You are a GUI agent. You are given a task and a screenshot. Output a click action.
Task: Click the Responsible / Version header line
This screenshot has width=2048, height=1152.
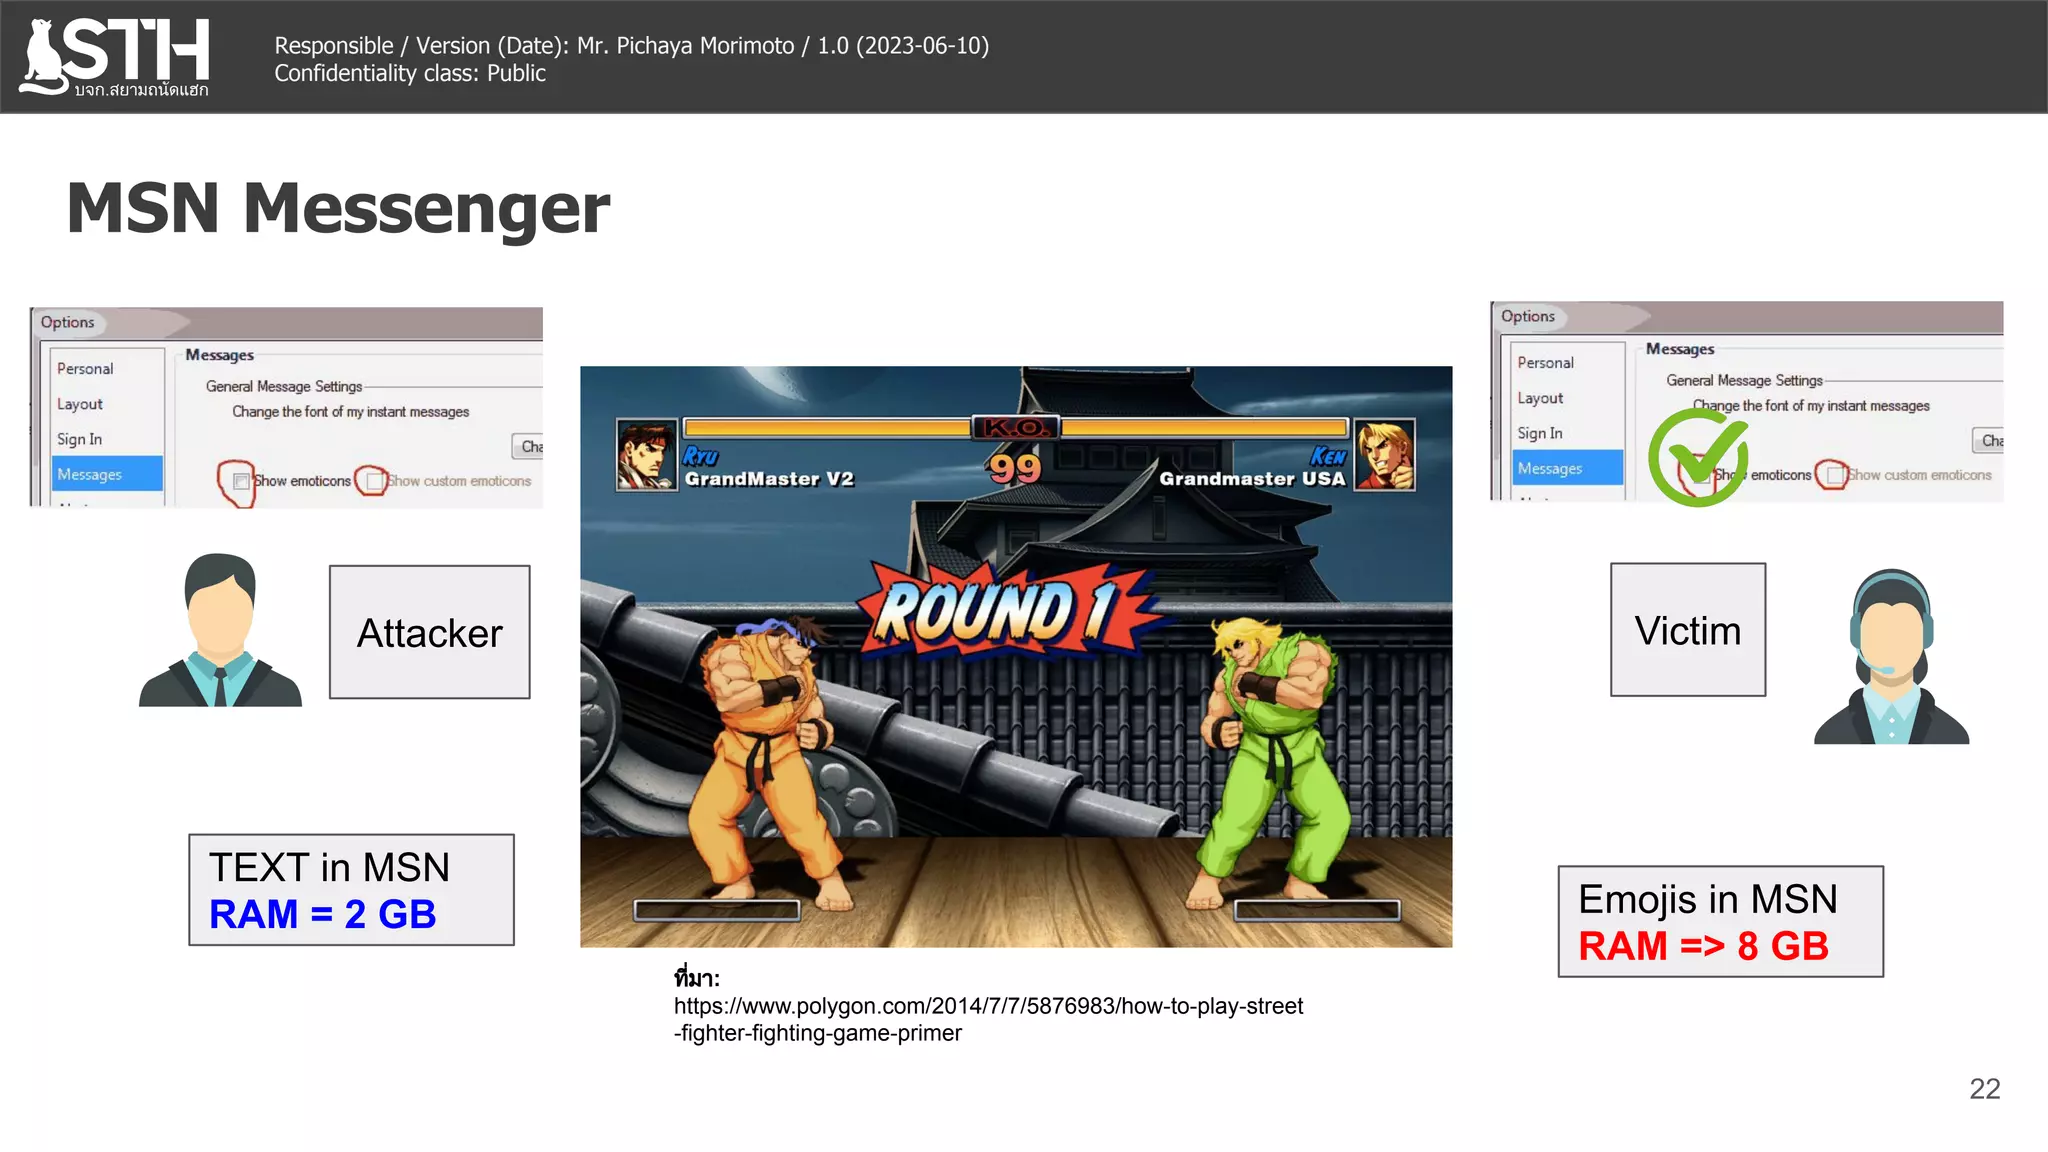point(632,45)
